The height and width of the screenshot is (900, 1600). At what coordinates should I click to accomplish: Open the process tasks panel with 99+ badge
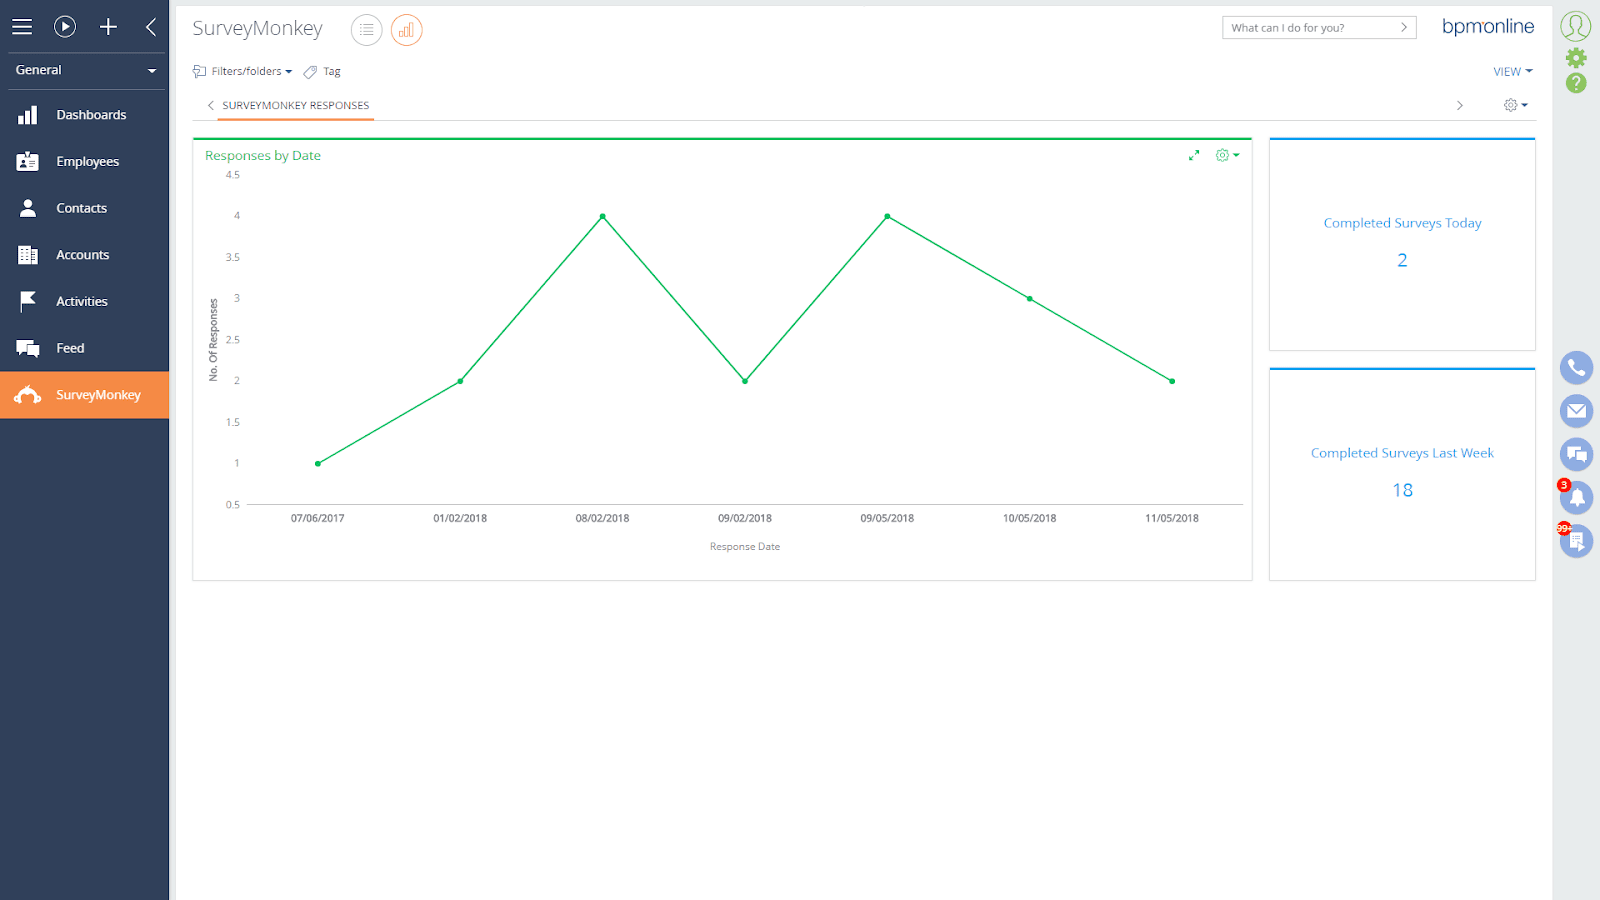click(1576, 541)
